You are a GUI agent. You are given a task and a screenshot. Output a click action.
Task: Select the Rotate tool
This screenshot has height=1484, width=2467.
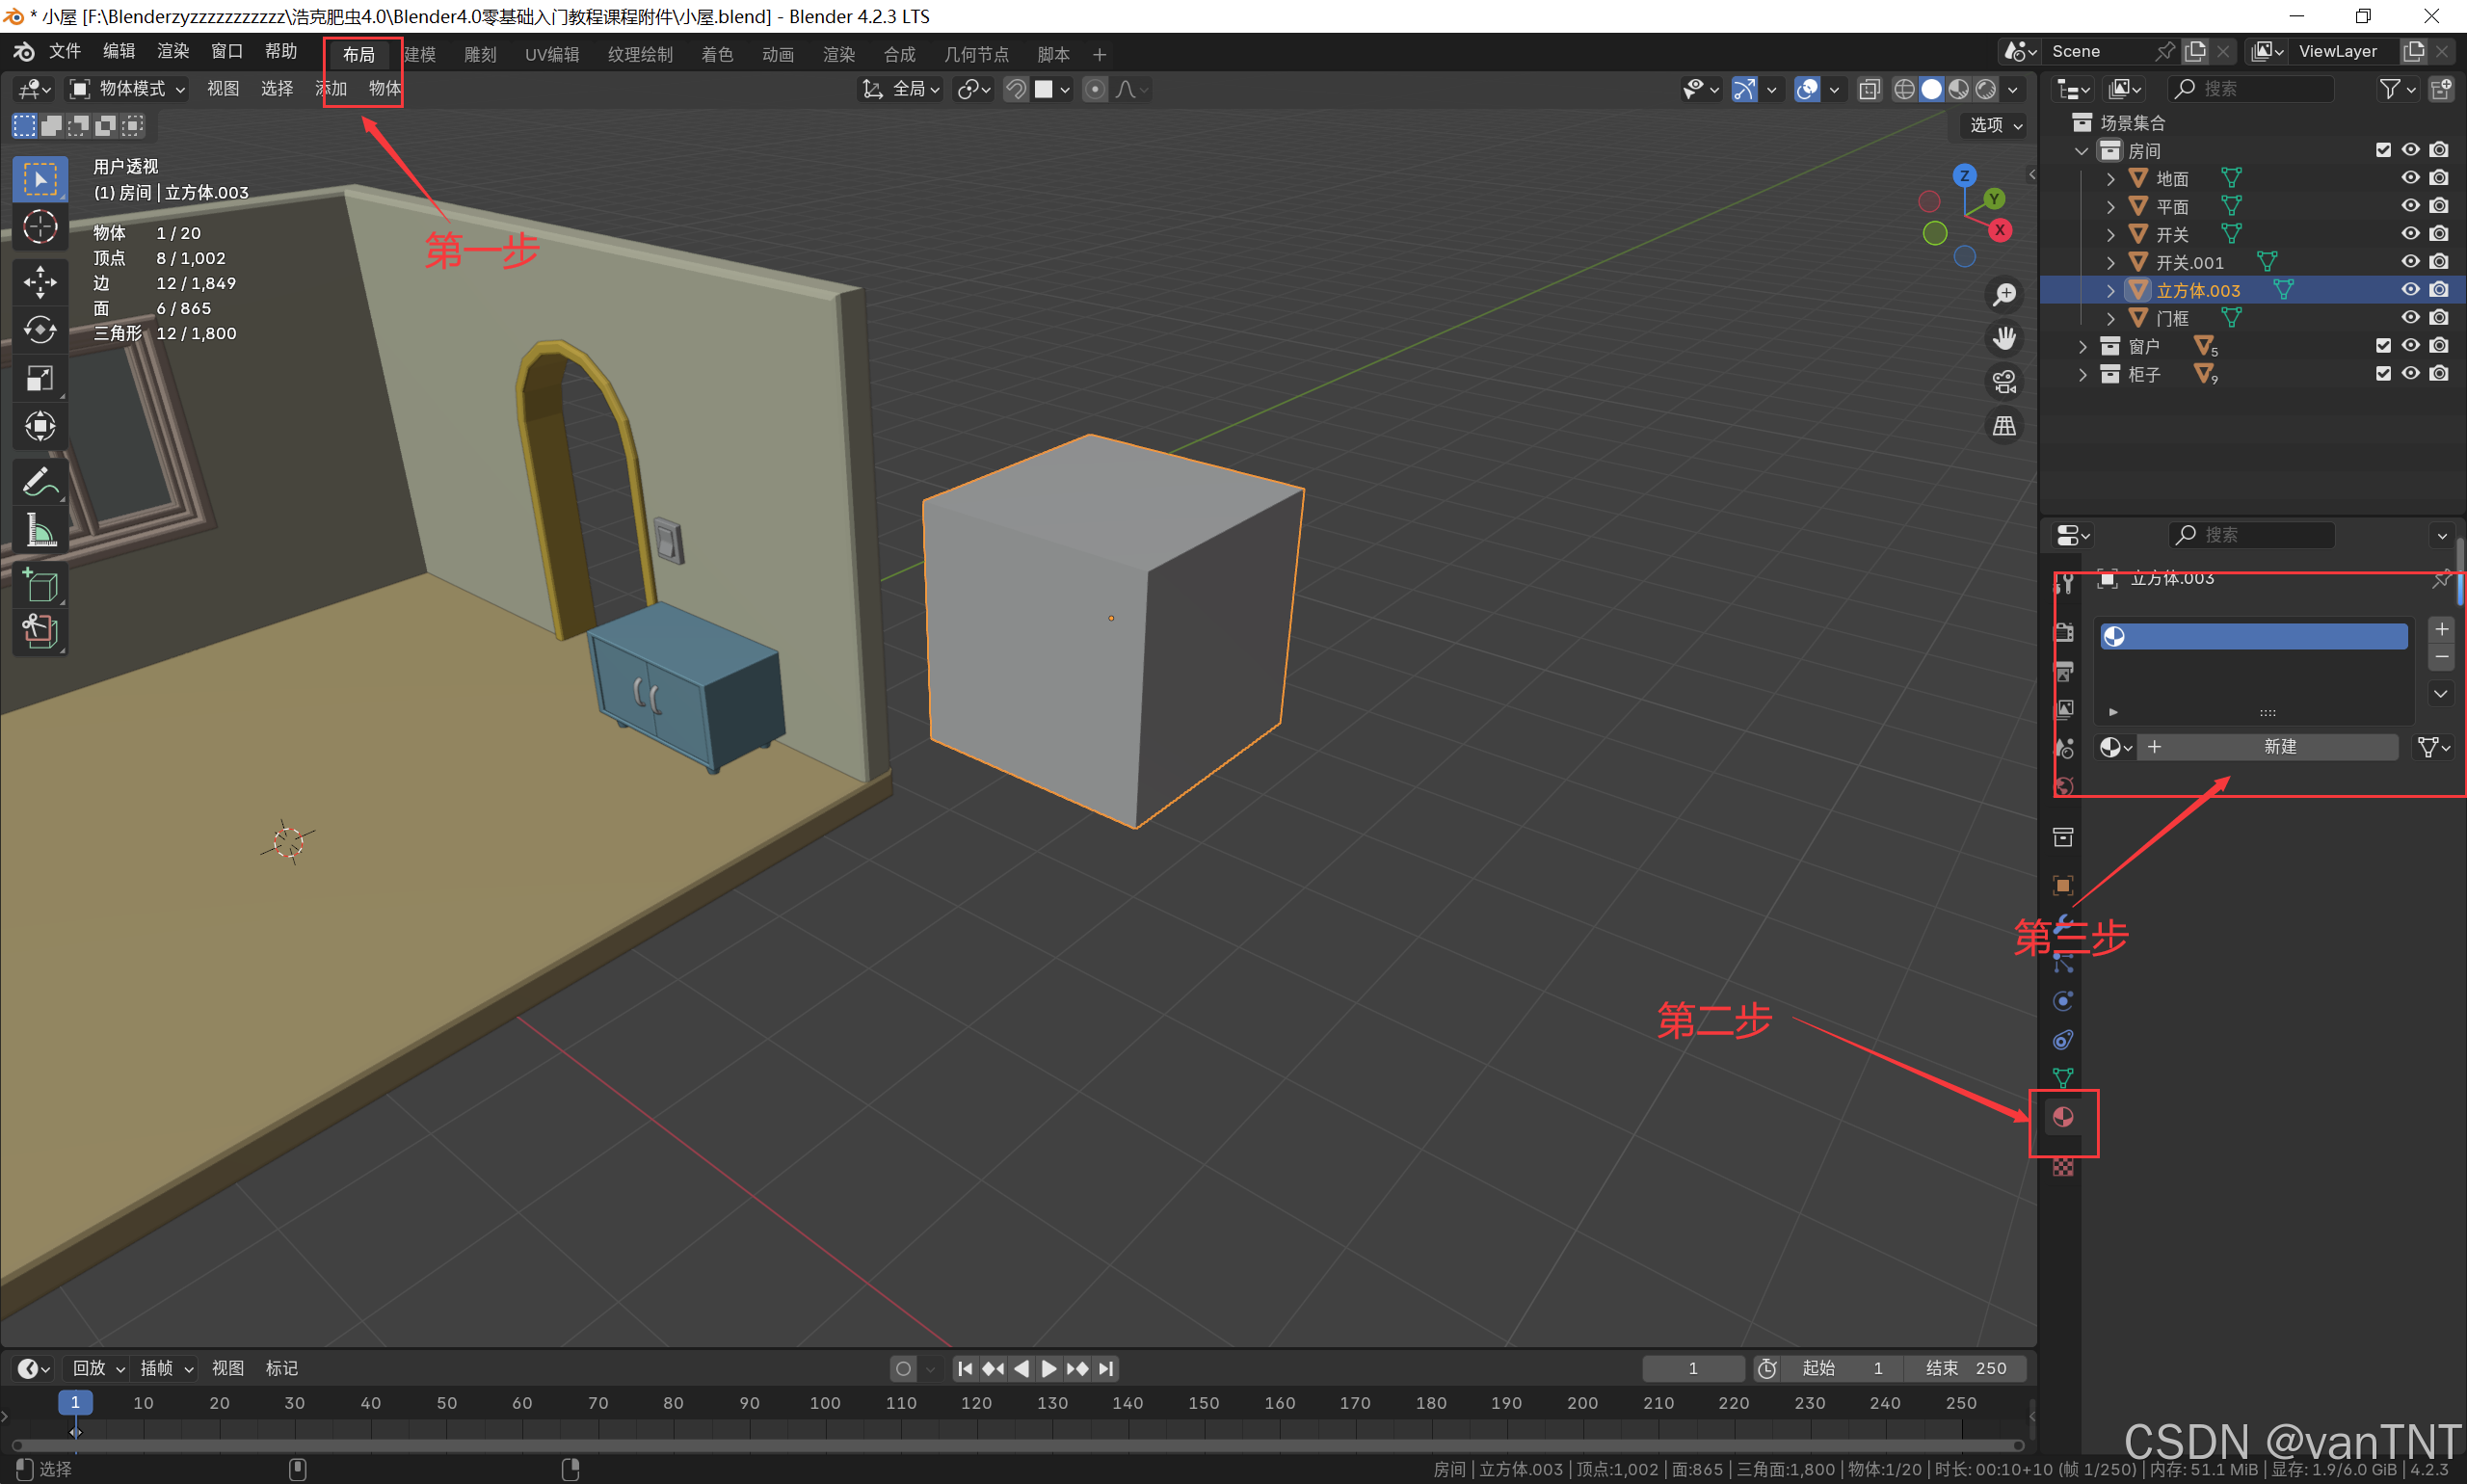(40, 330)
